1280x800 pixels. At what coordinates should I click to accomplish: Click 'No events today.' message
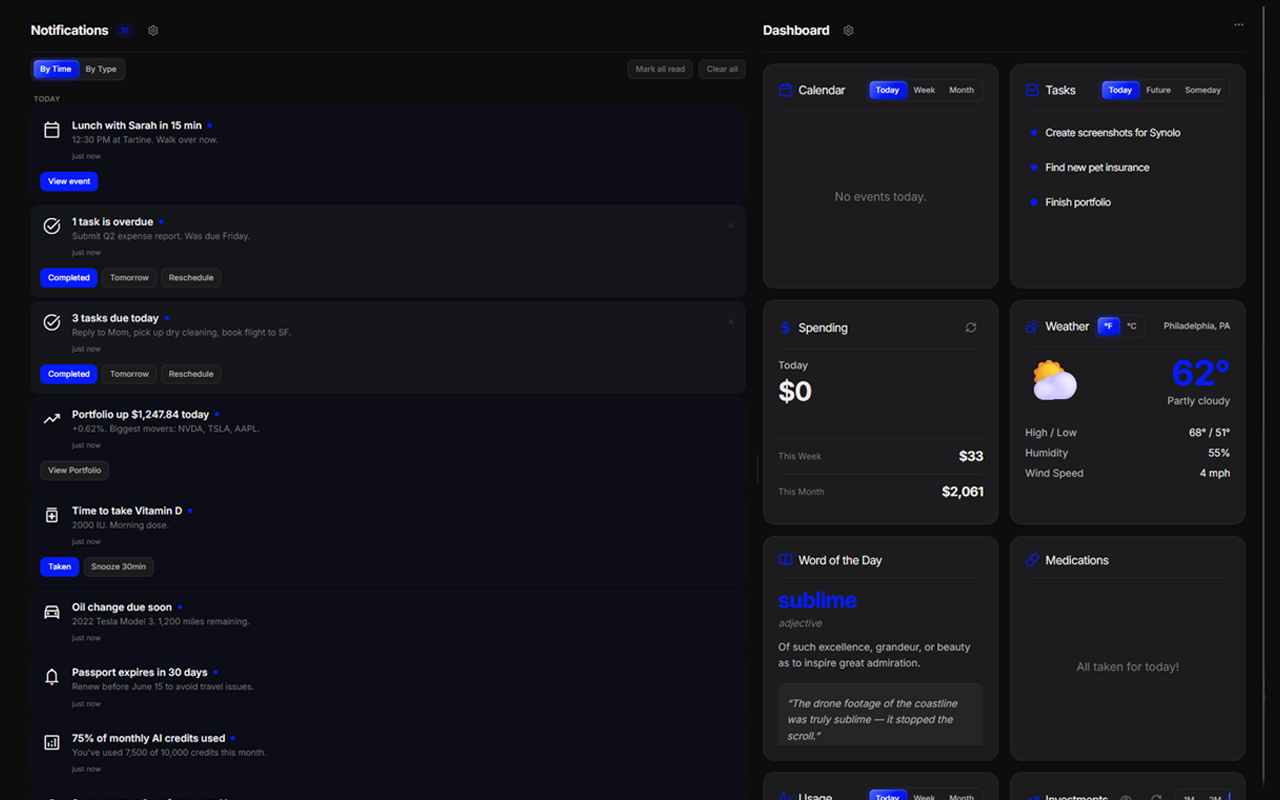coord(880,197)
